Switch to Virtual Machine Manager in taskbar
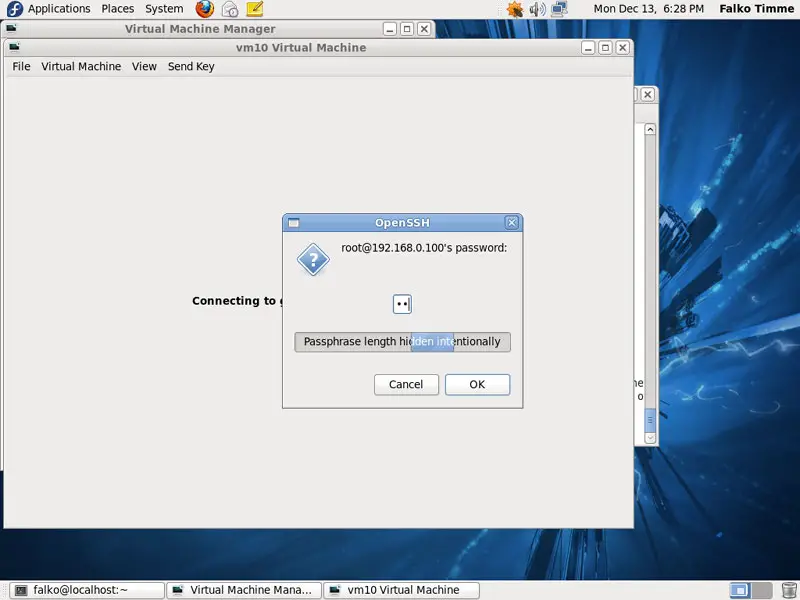 (x=244, y=590)
